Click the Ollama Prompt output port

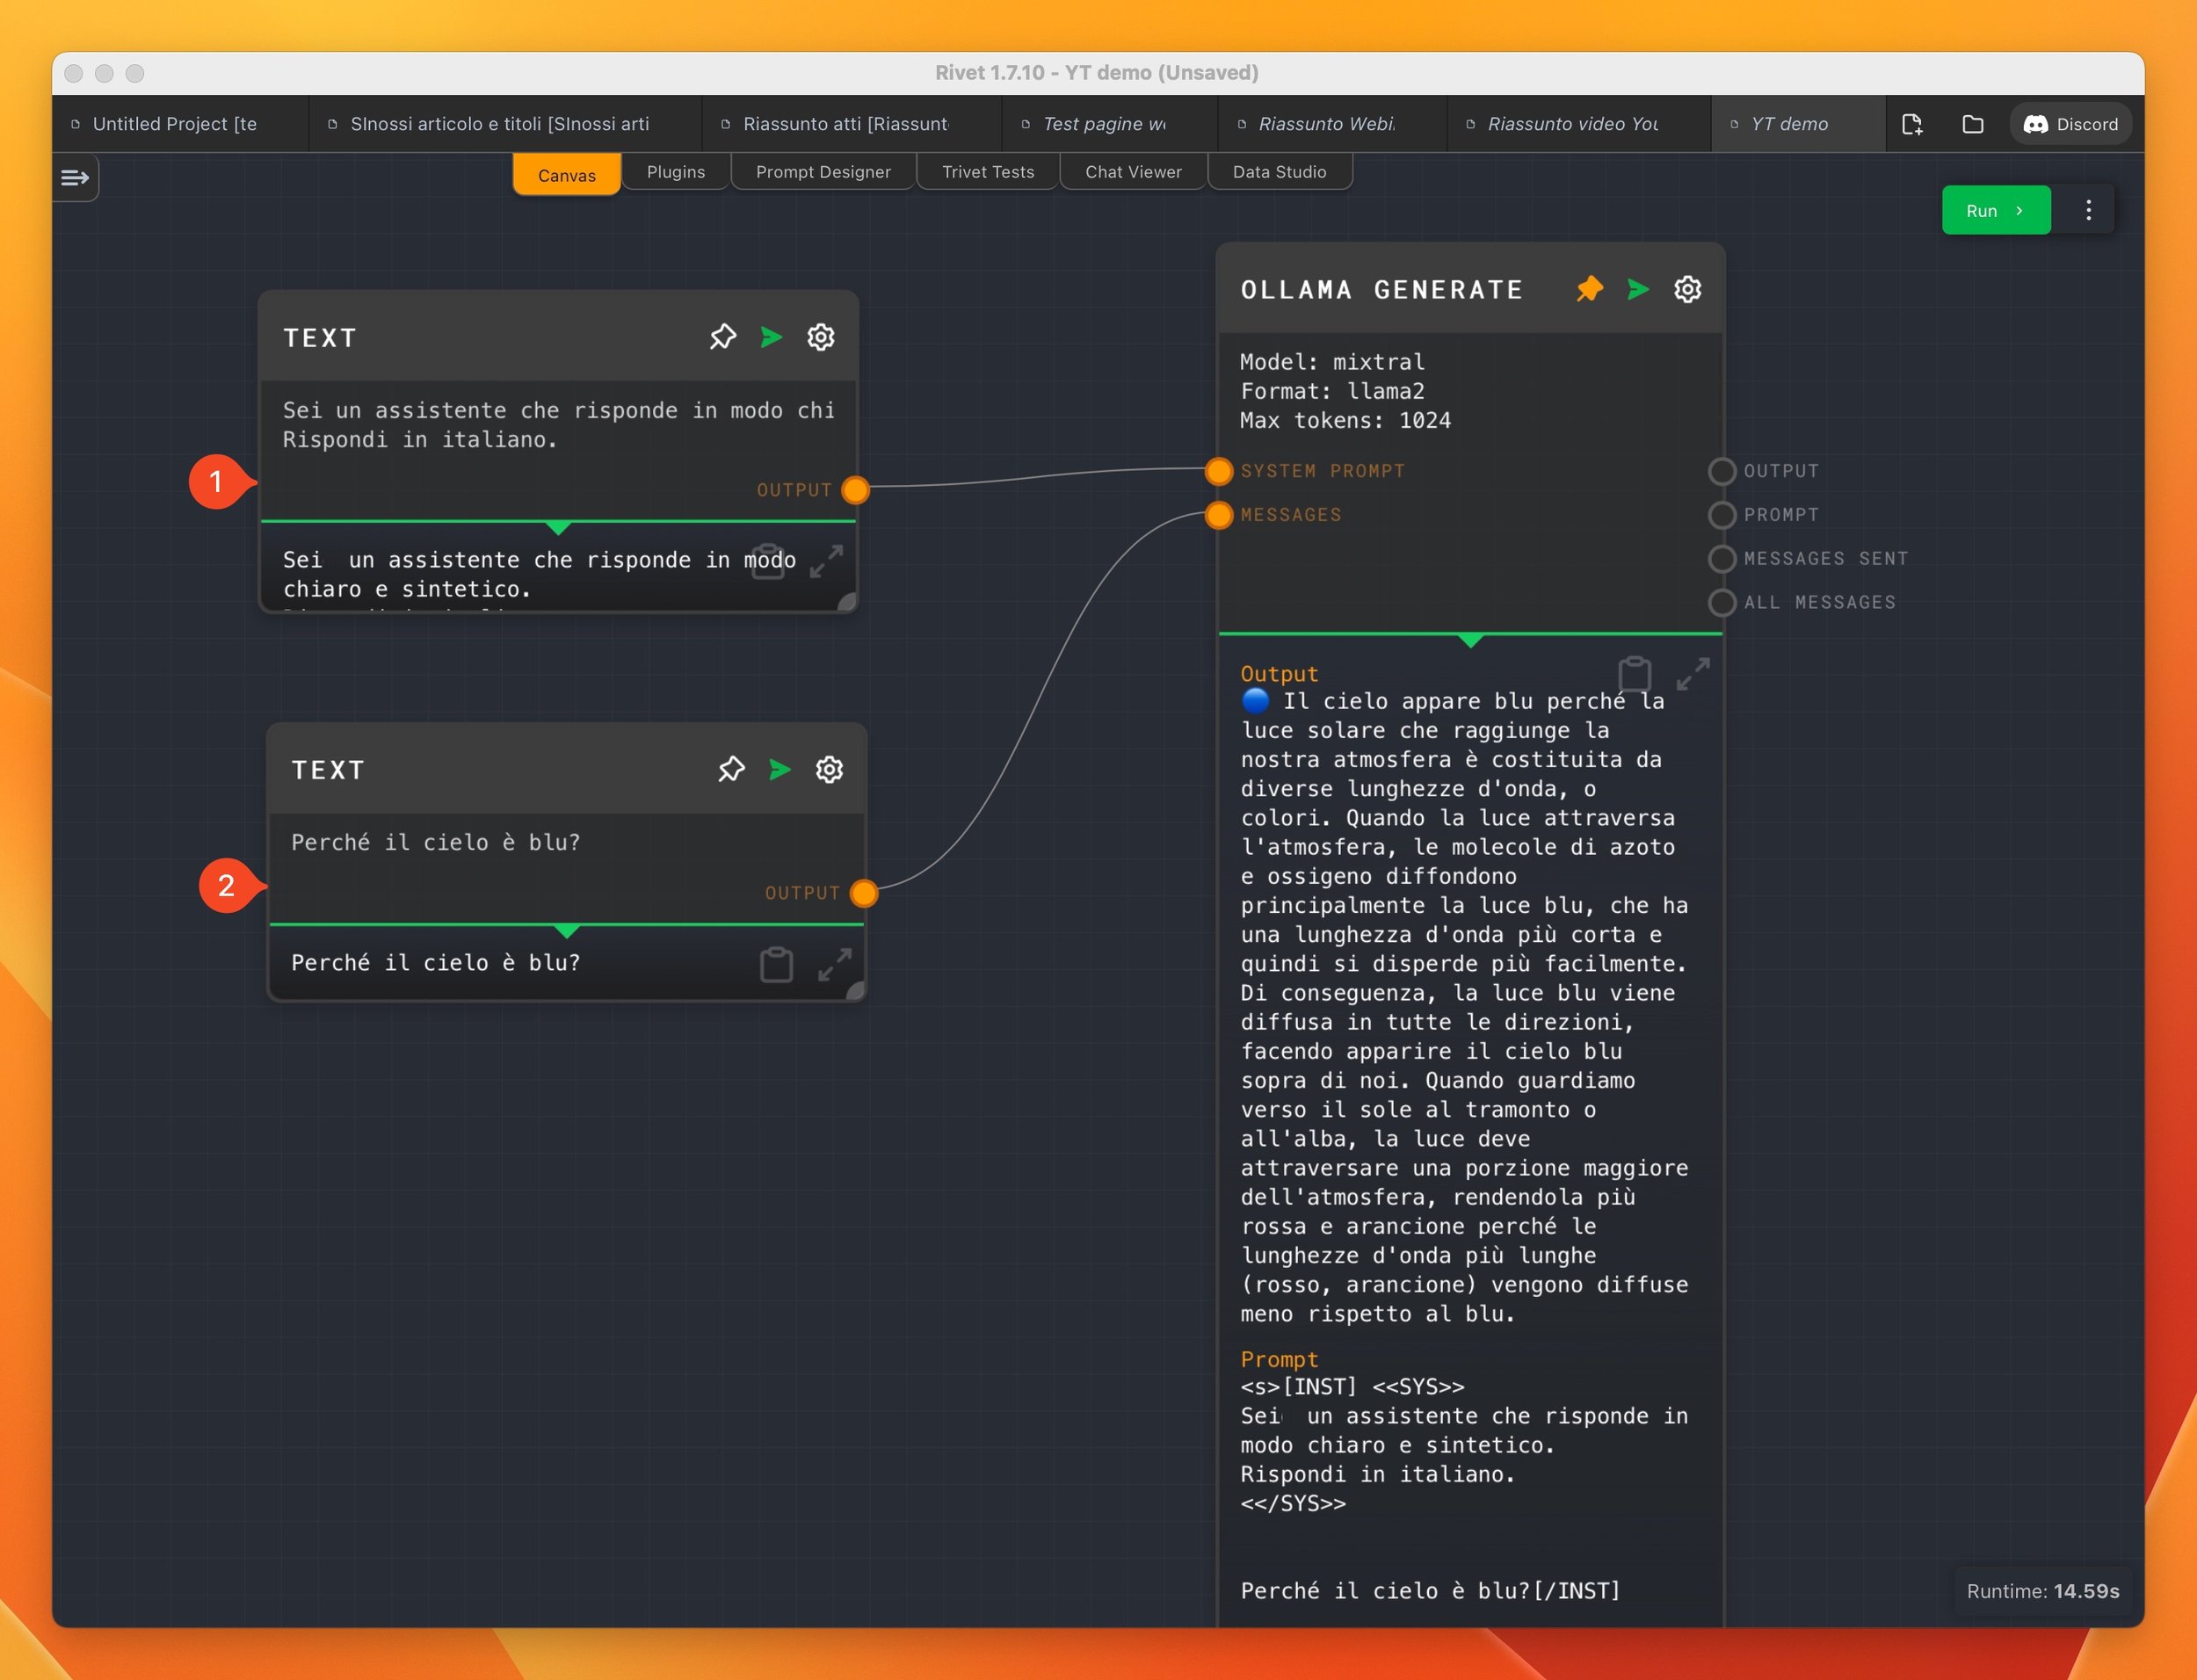click(x=1722, y=515)
